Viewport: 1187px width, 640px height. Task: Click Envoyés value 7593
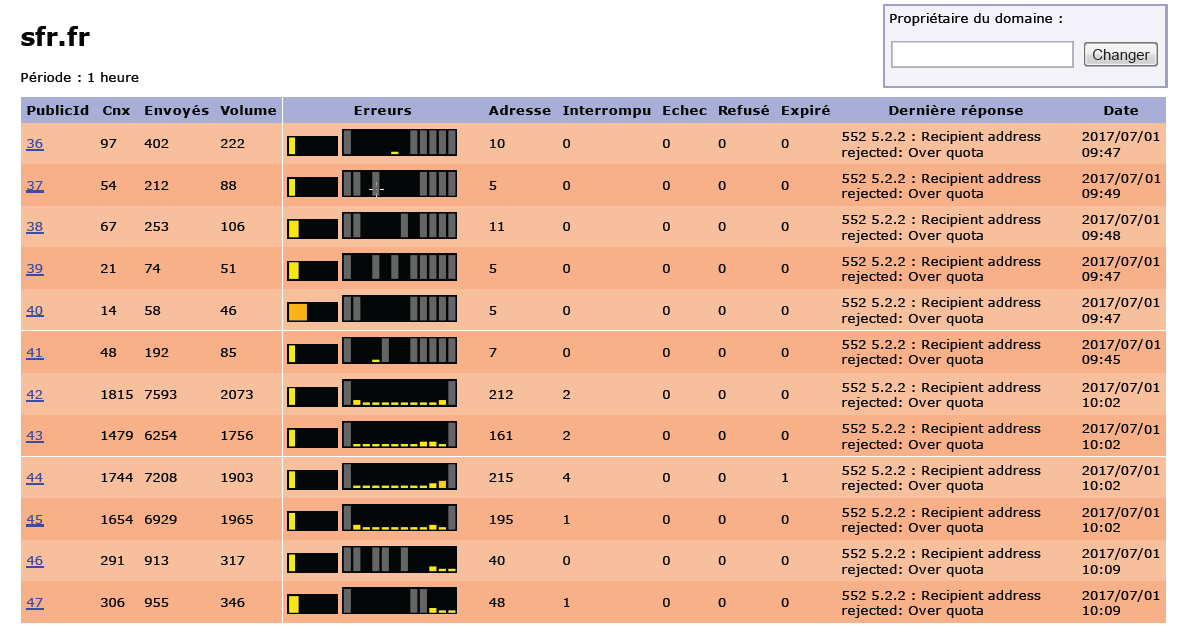tap(160, 395)
